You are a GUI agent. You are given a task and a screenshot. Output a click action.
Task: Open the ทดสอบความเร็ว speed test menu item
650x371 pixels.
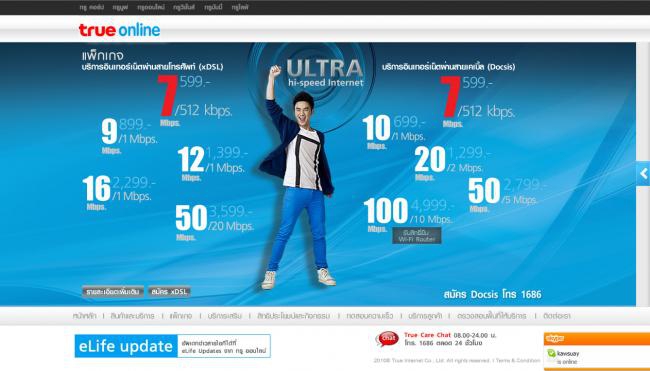click(x=370, y=316)
